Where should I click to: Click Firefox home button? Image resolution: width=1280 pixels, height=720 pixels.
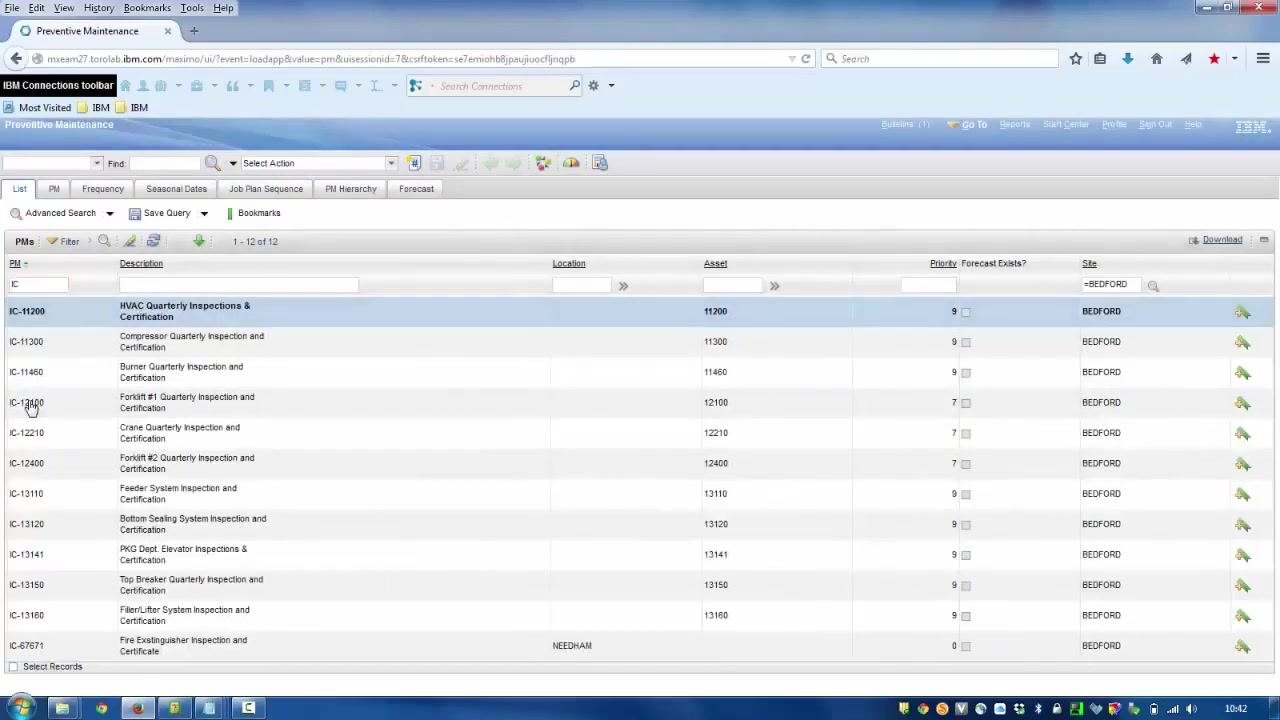tap(1157, 59)
